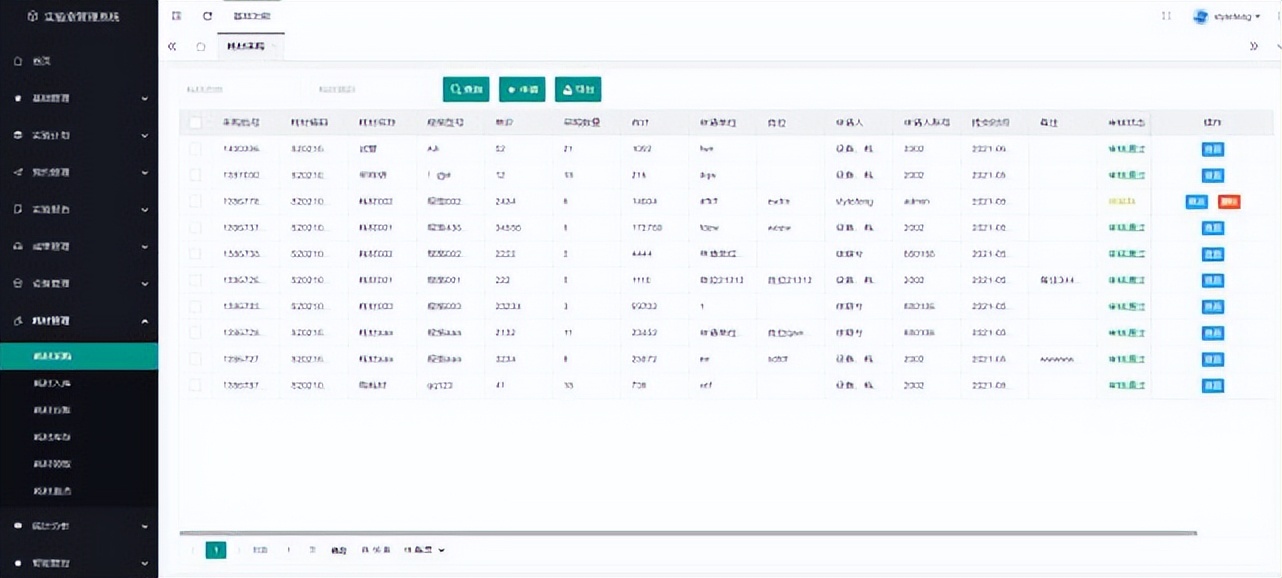Open the username dropdown at the top right
The width and height of the screenshot is (1282, 578).
pyautogui.click(x=1237, y=17)
